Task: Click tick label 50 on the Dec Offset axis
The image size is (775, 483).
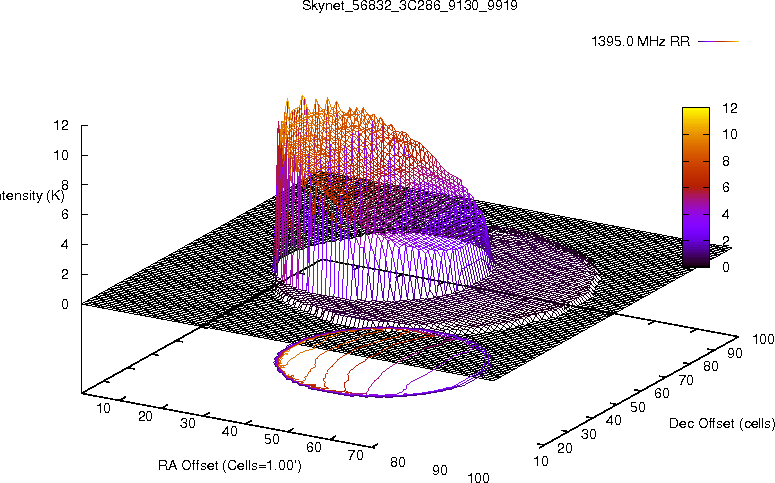Action: click(638, 407)
